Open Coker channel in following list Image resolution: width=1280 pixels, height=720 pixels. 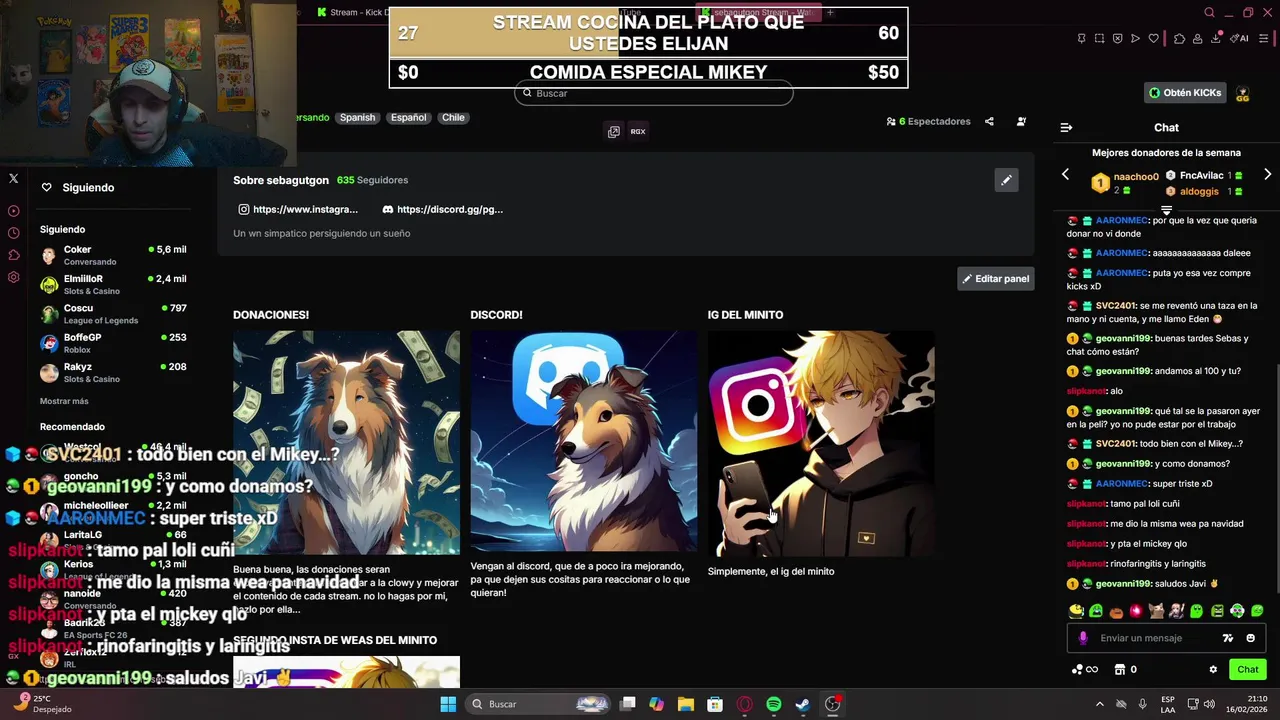[x=113, y=255]
